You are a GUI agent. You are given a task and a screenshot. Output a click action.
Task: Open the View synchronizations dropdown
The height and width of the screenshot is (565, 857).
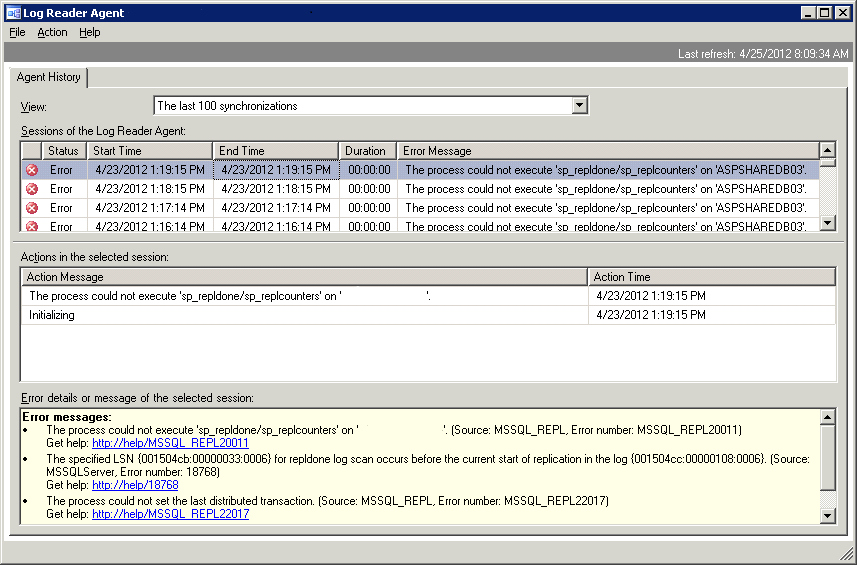[580, 105]
